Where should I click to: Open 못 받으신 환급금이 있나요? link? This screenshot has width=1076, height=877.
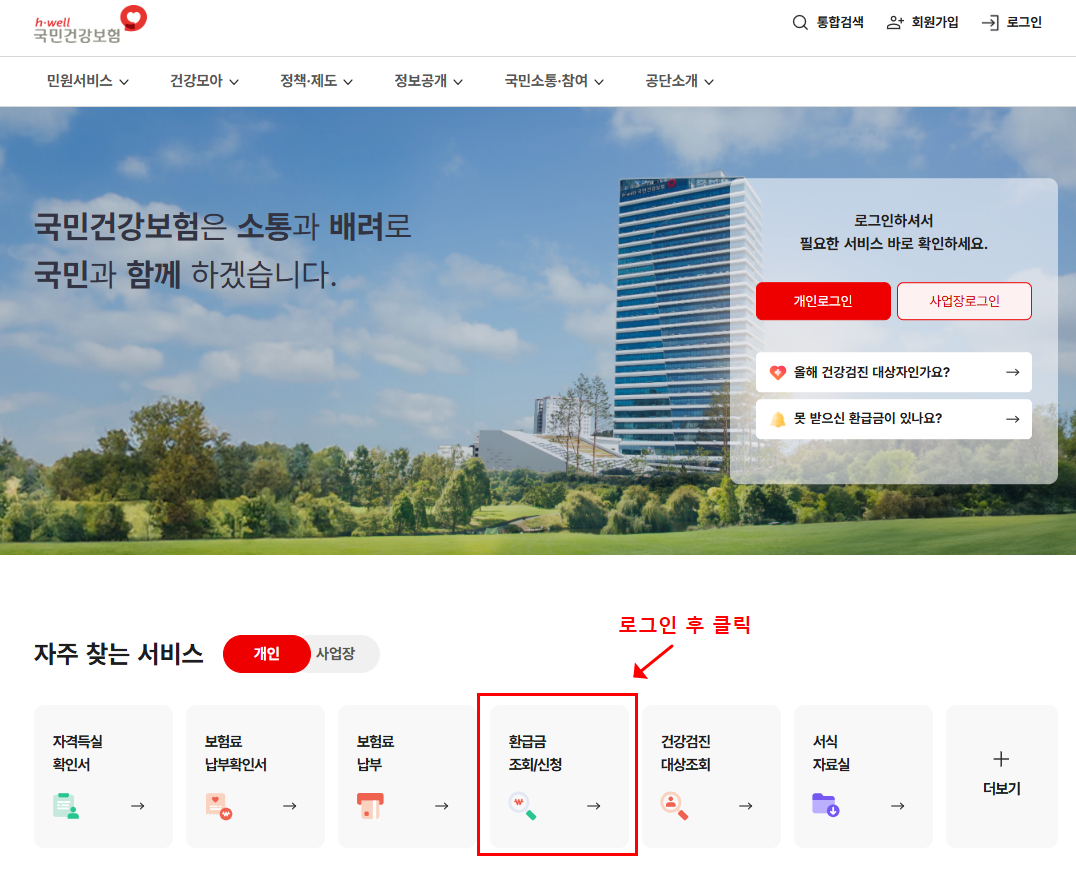[893, 419]
